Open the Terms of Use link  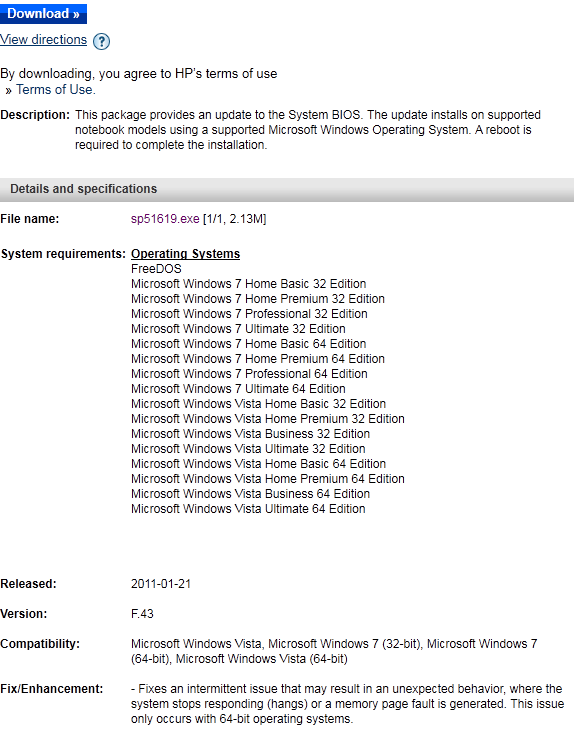[x=55, y=90]
